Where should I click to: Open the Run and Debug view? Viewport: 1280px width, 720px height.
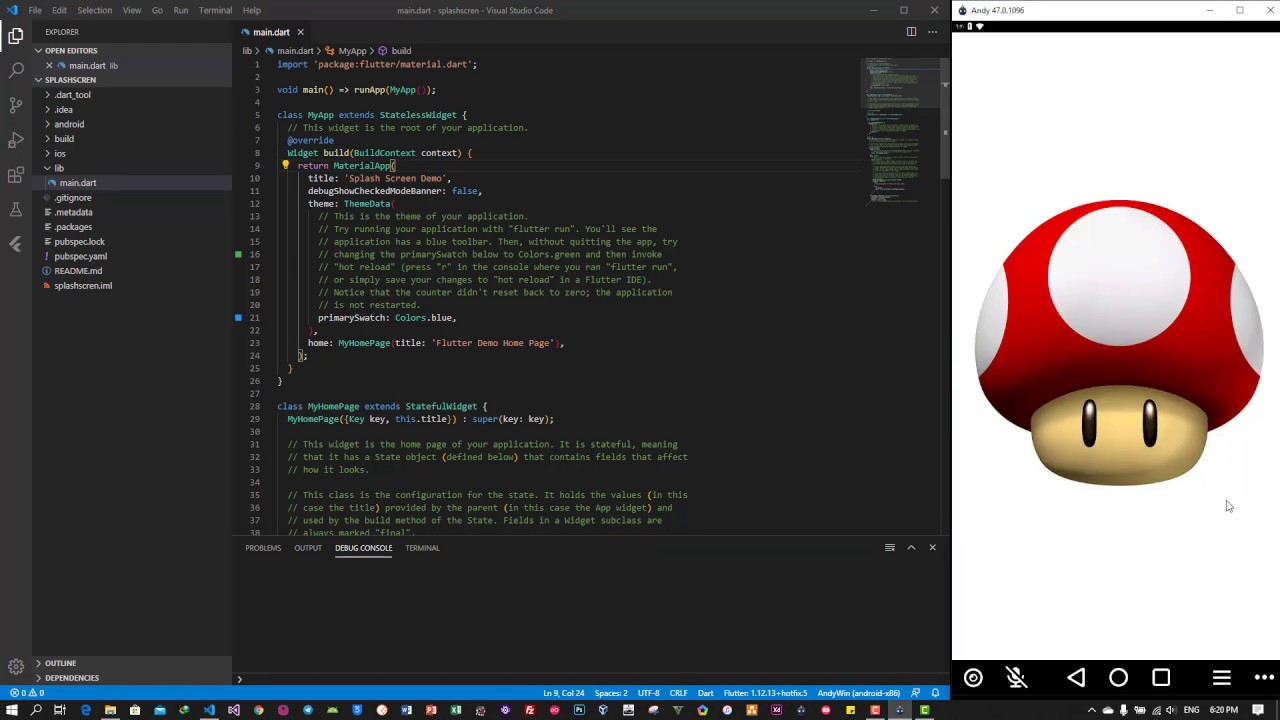15,140
